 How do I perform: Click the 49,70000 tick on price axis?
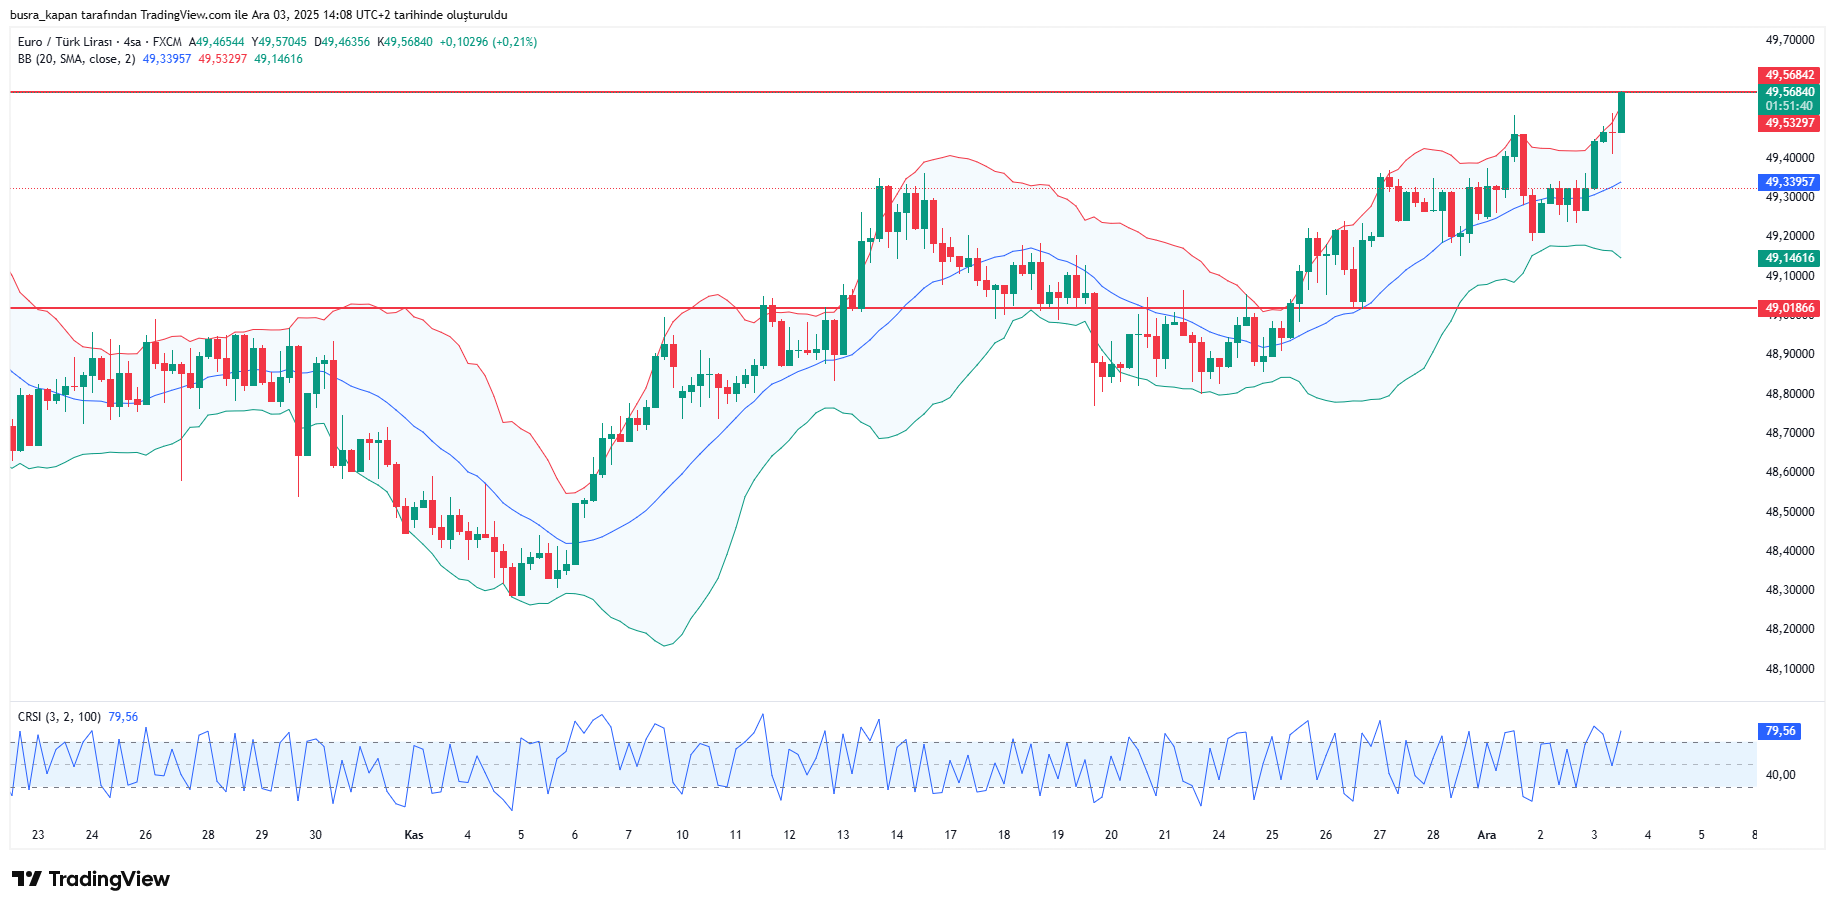(x=1789, y=40)
